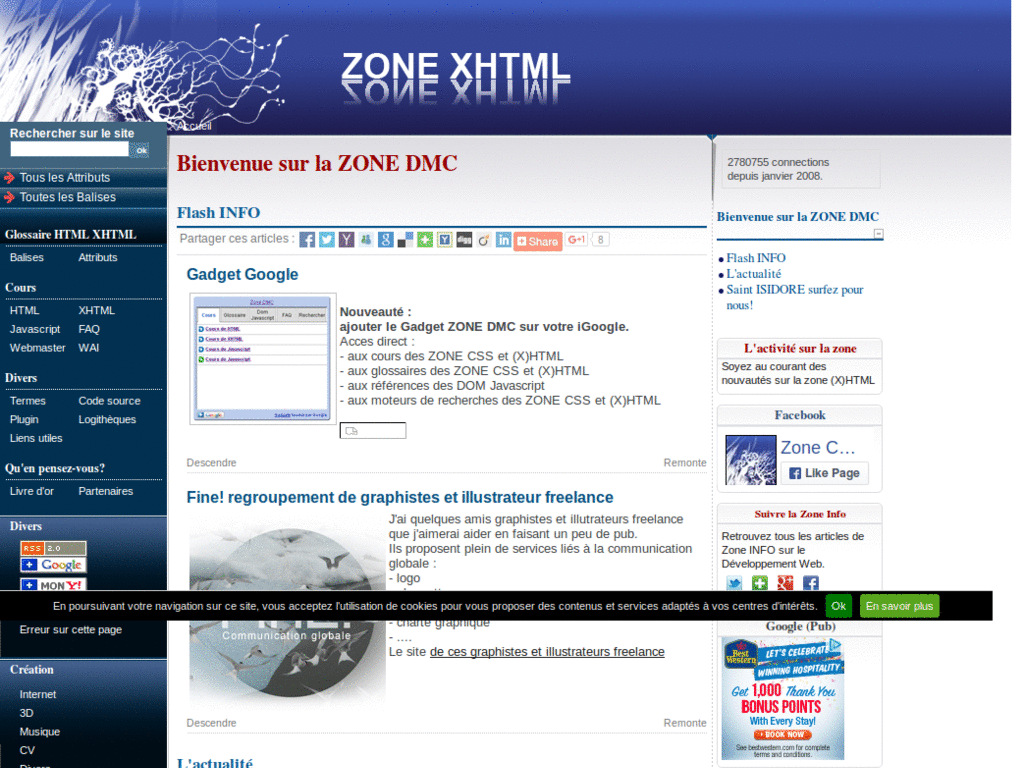Jump to Flash INFO in right sidebar
Screen dimensions: 1024x768
point(756,258)
